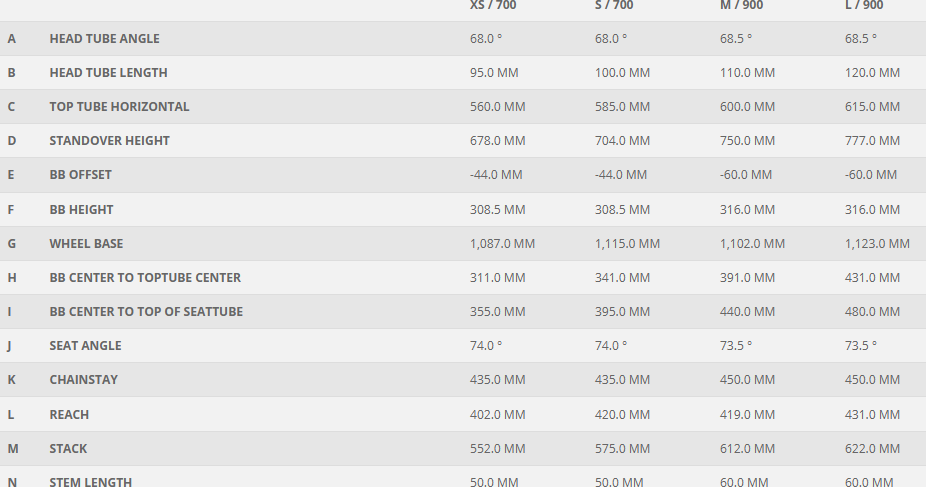
Task: Click the S / 700 size header
Action: [614, 6]
